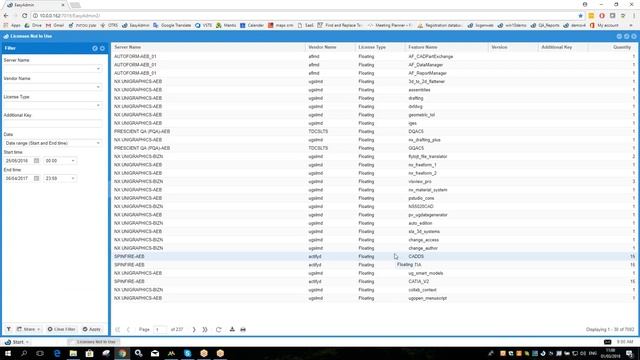Open the Date range type dropdown

click(x=98, y=143)
